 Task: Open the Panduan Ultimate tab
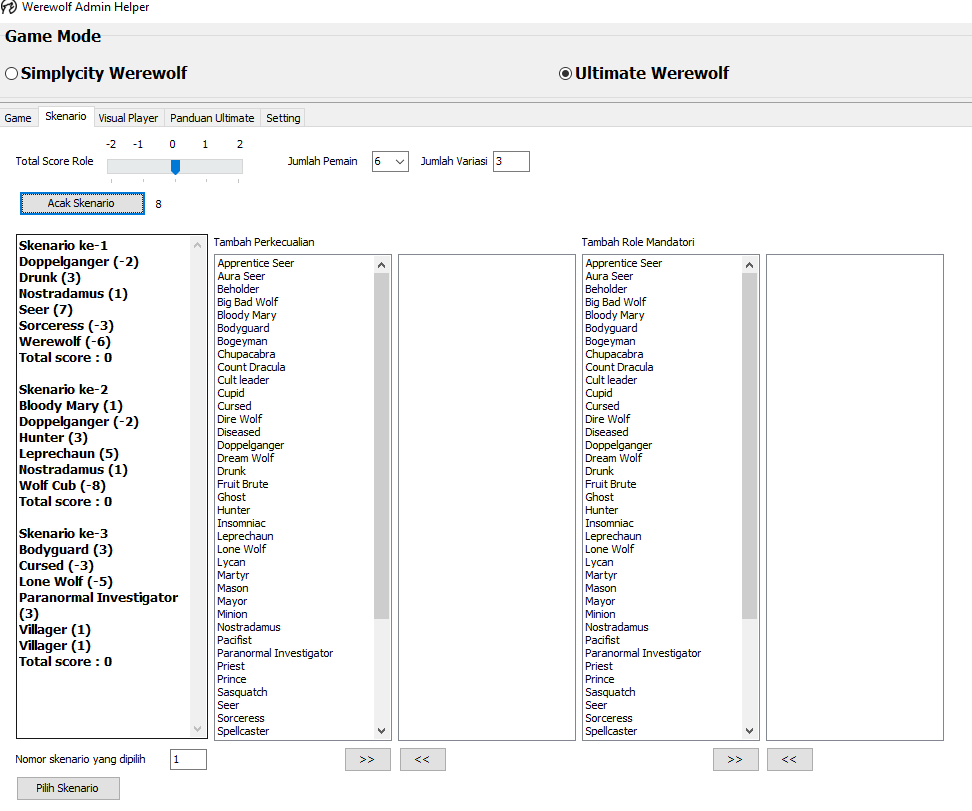point(212,118)
